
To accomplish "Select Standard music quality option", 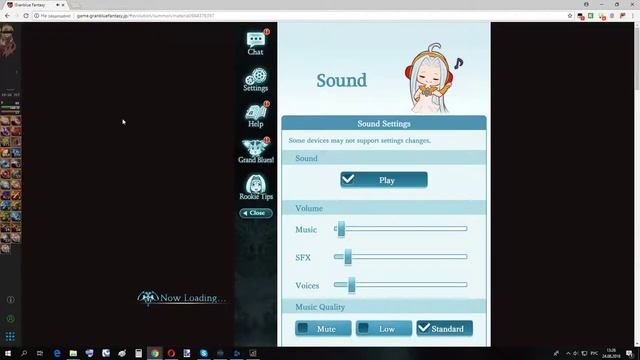I will [444, 329].
